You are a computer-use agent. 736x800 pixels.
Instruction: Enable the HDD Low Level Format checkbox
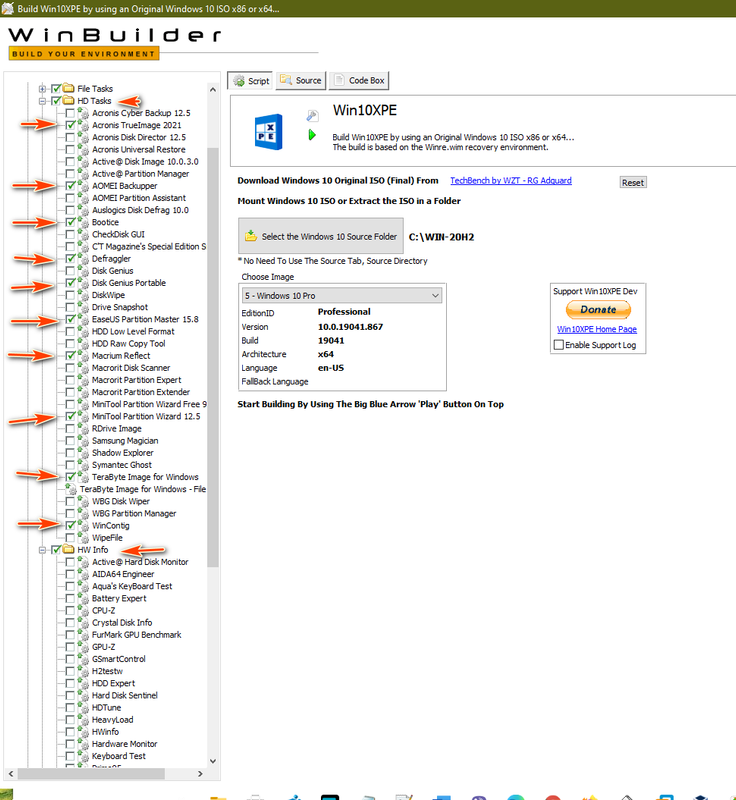click(x=70, y=332)
